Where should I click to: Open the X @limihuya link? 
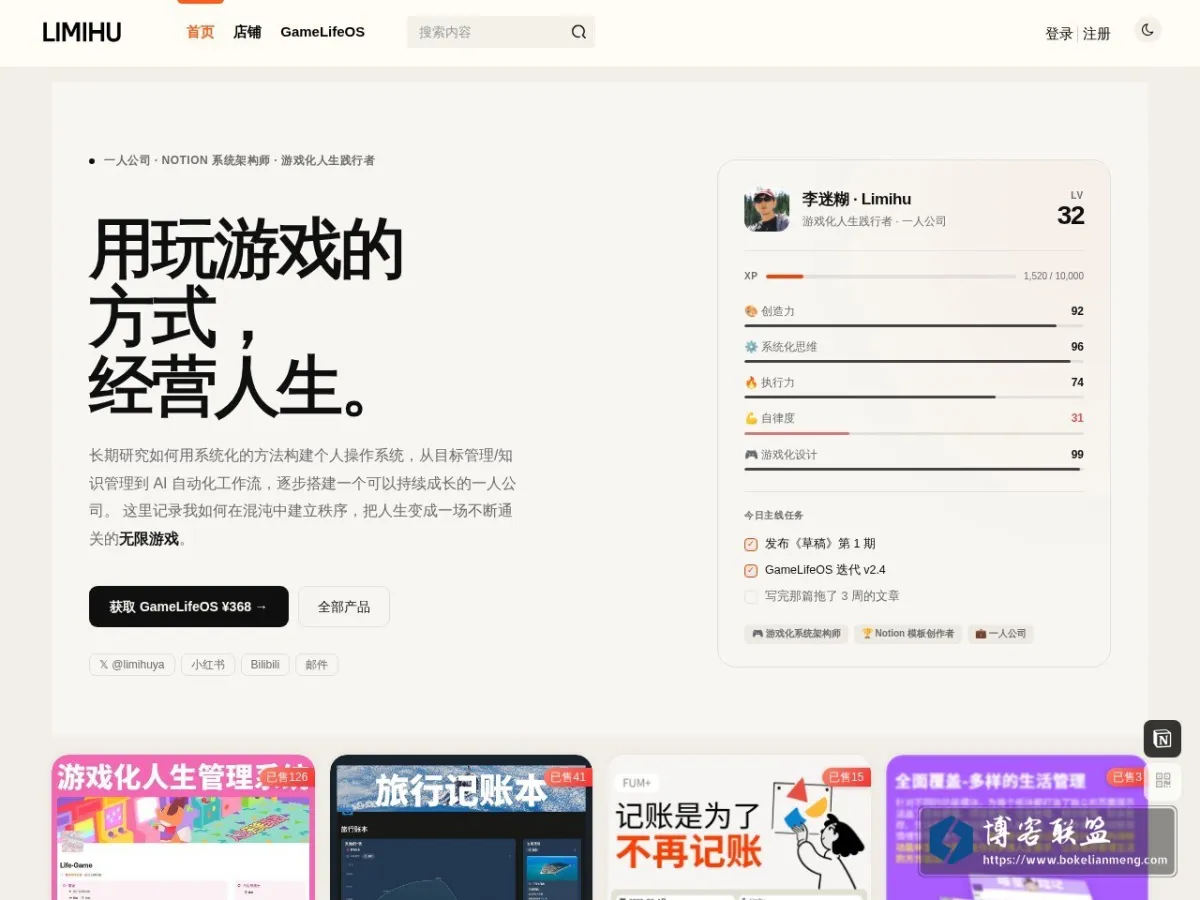(132, 664)
